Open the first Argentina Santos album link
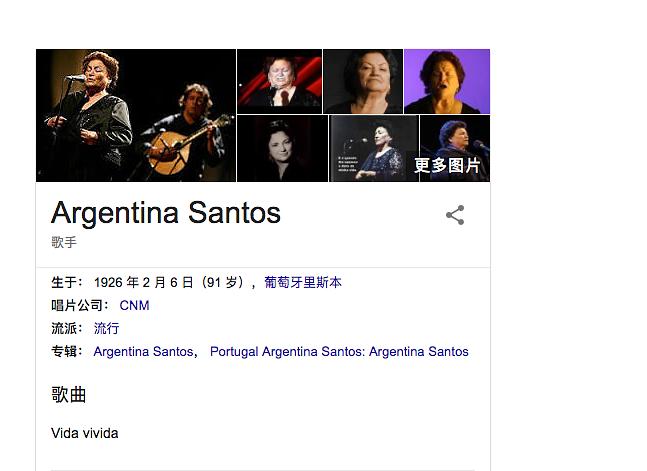 (x=144, y=352)
